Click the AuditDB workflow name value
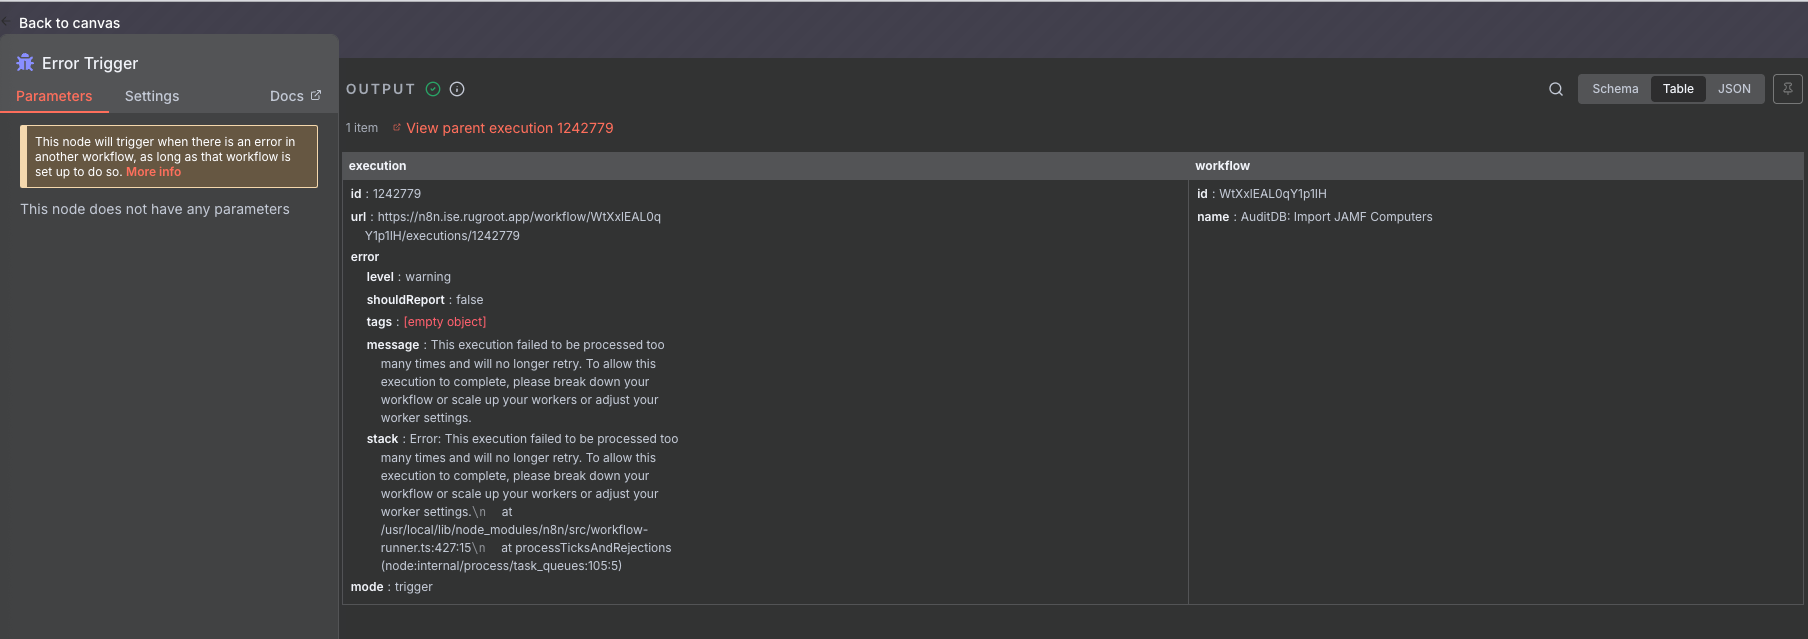Image resolution: width=1808 pixels, height=639 pixels. tap(1335, 217)
